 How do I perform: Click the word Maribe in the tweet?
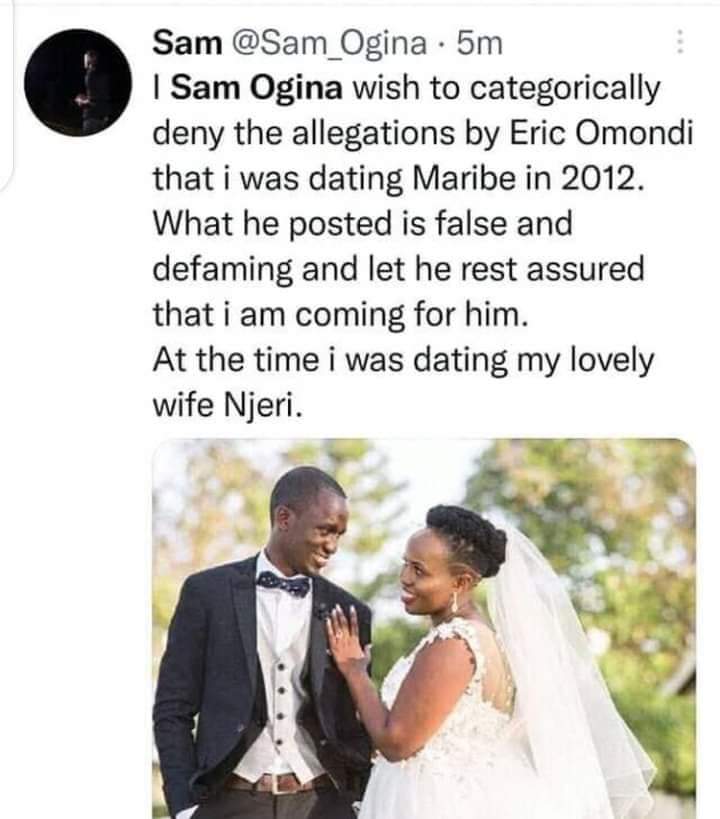[x=464, y=179]
